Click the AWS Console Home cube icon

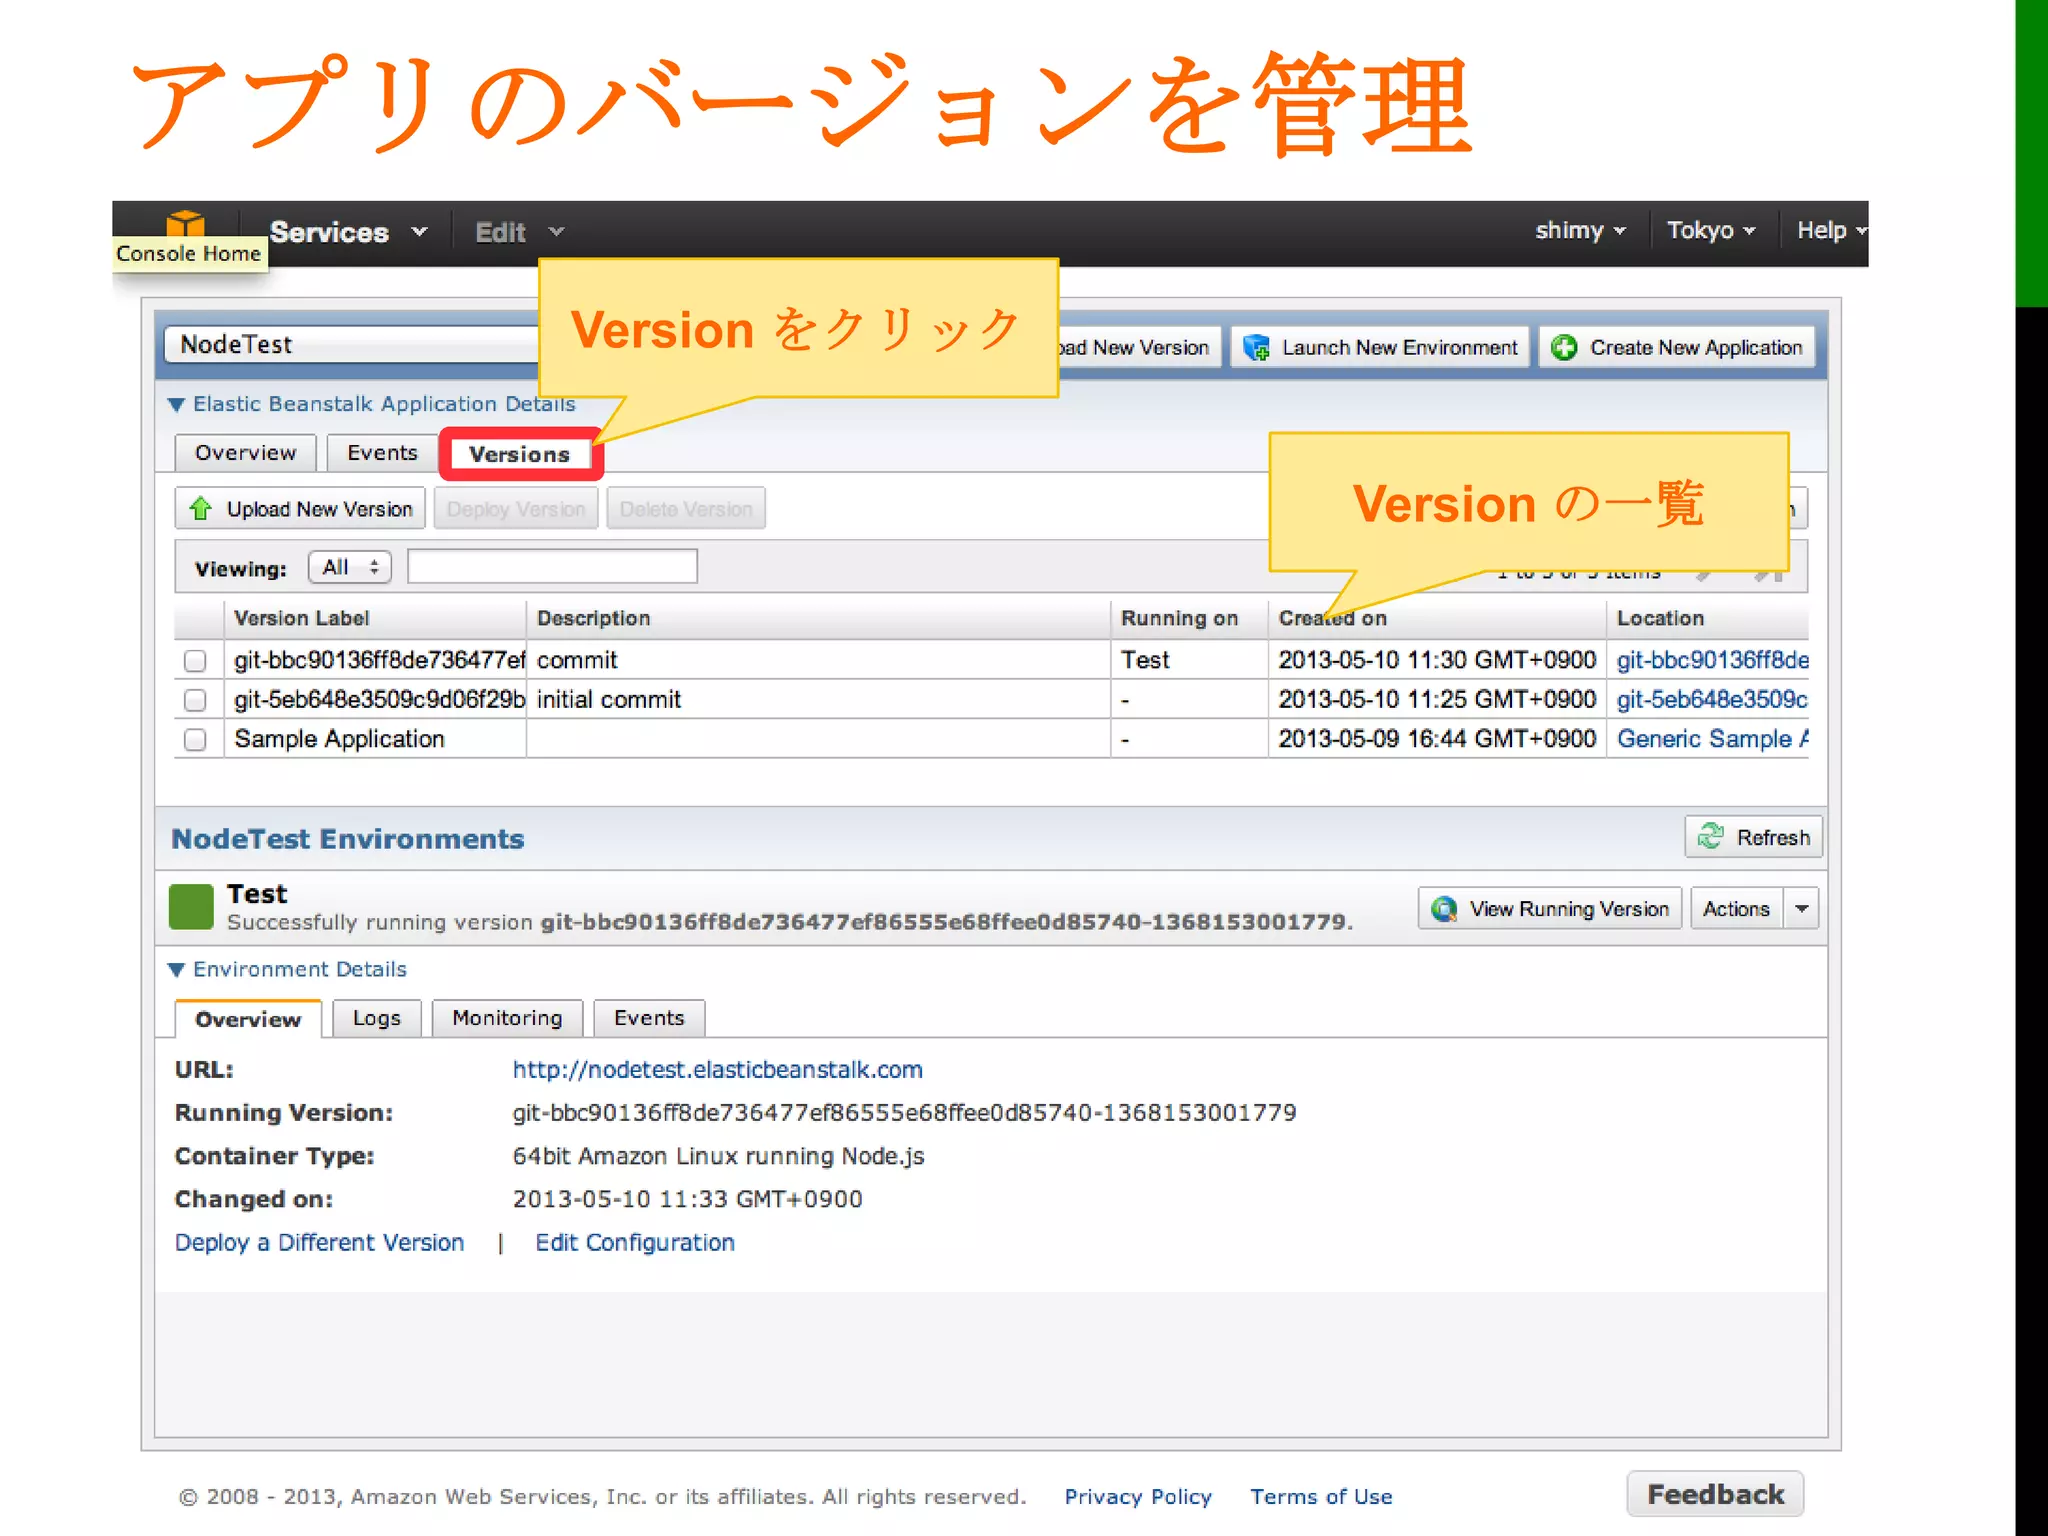pyautogui.click(x=185, y=224)
